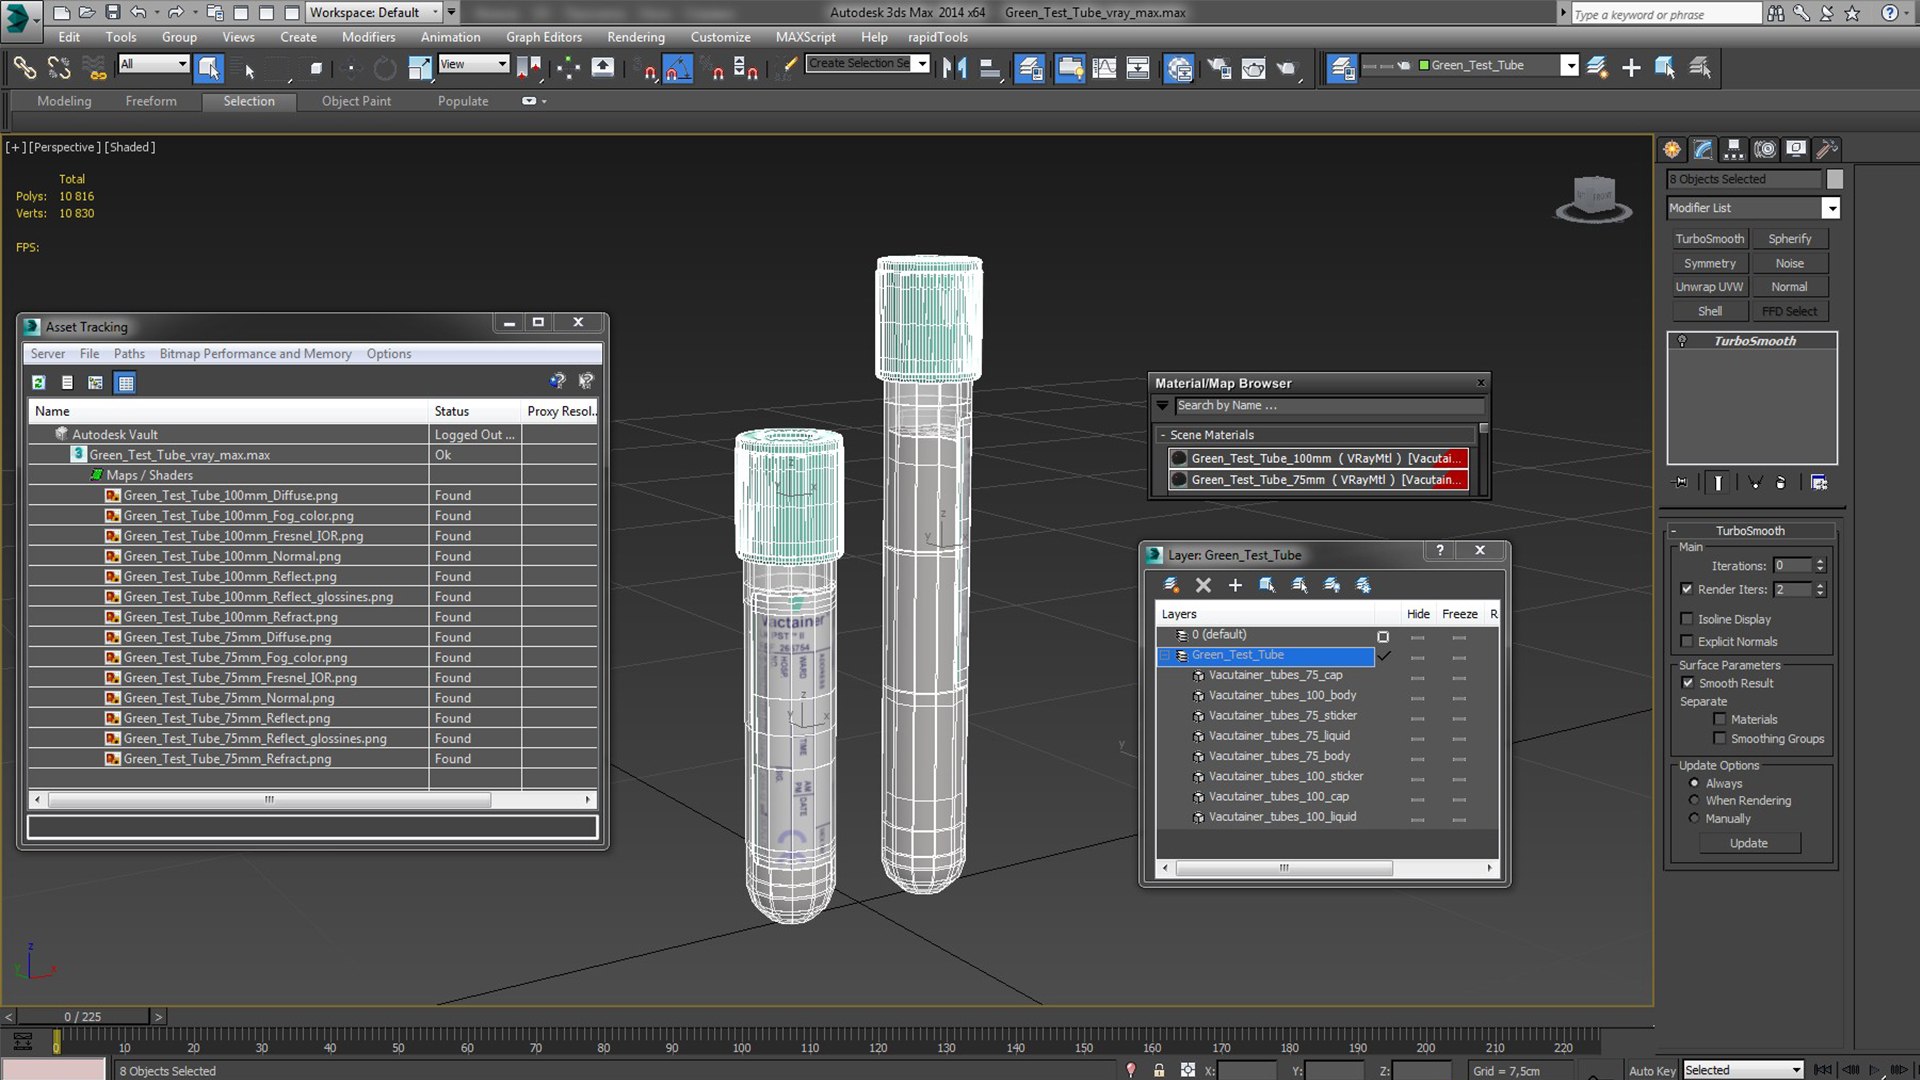The image size is (1920, 1080).
Task: Open the MAXScript menu
Action: (x=805, y=37)
